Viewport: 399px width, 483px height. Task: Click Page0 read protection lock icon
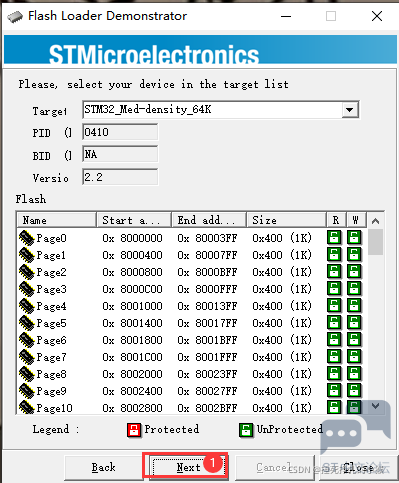pos(334,238)
